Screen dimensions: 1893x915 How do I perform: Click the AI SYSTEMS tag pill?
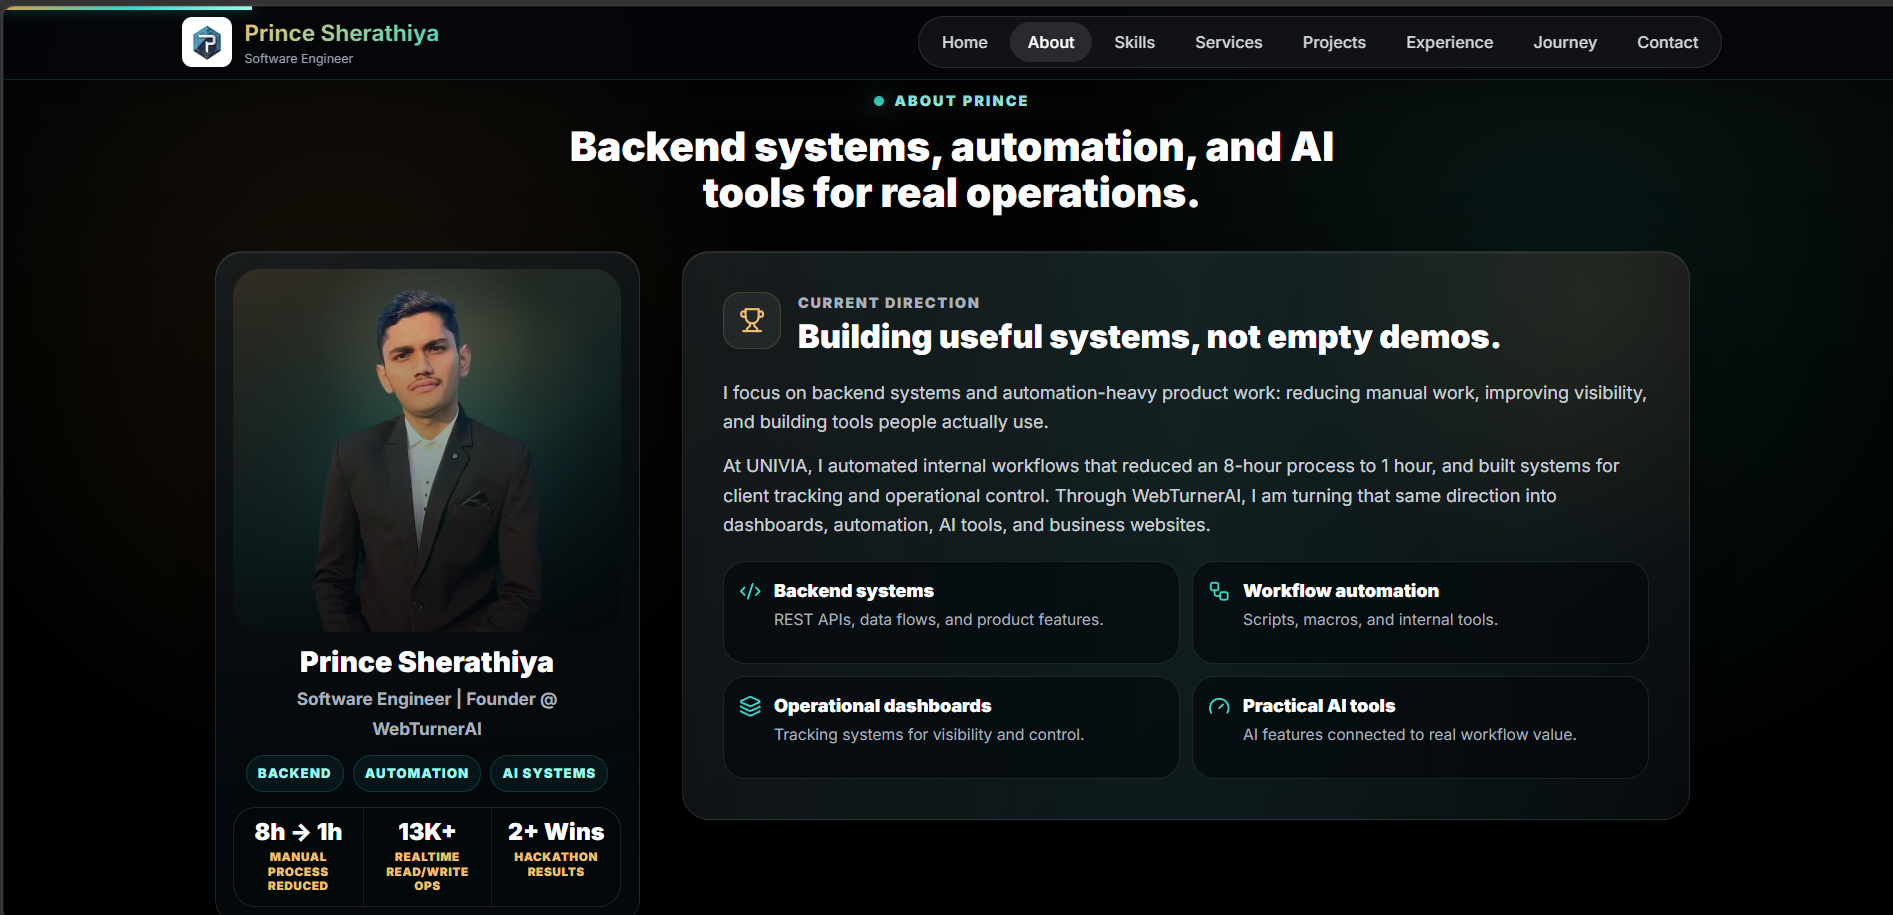(x=549, y=773)
